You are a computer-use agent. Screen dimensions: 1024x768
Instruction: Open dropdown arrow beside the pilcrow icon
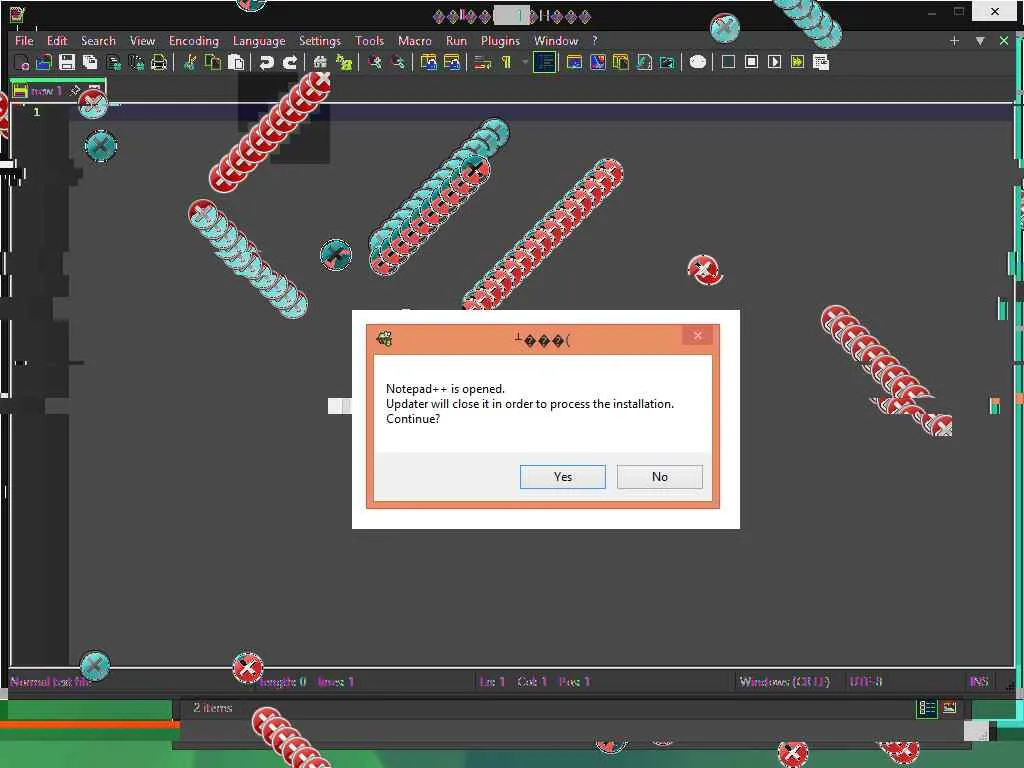click(524, 62)
